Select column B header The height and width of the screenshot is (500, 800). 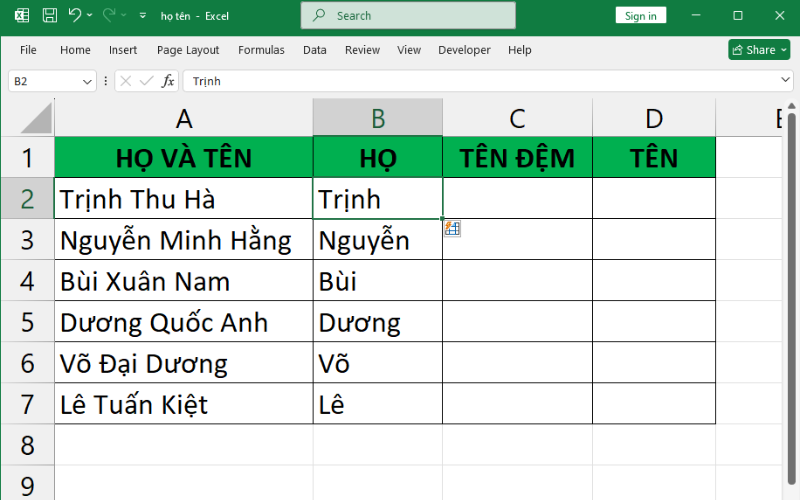pyautogui.click(x=378, y=118)
